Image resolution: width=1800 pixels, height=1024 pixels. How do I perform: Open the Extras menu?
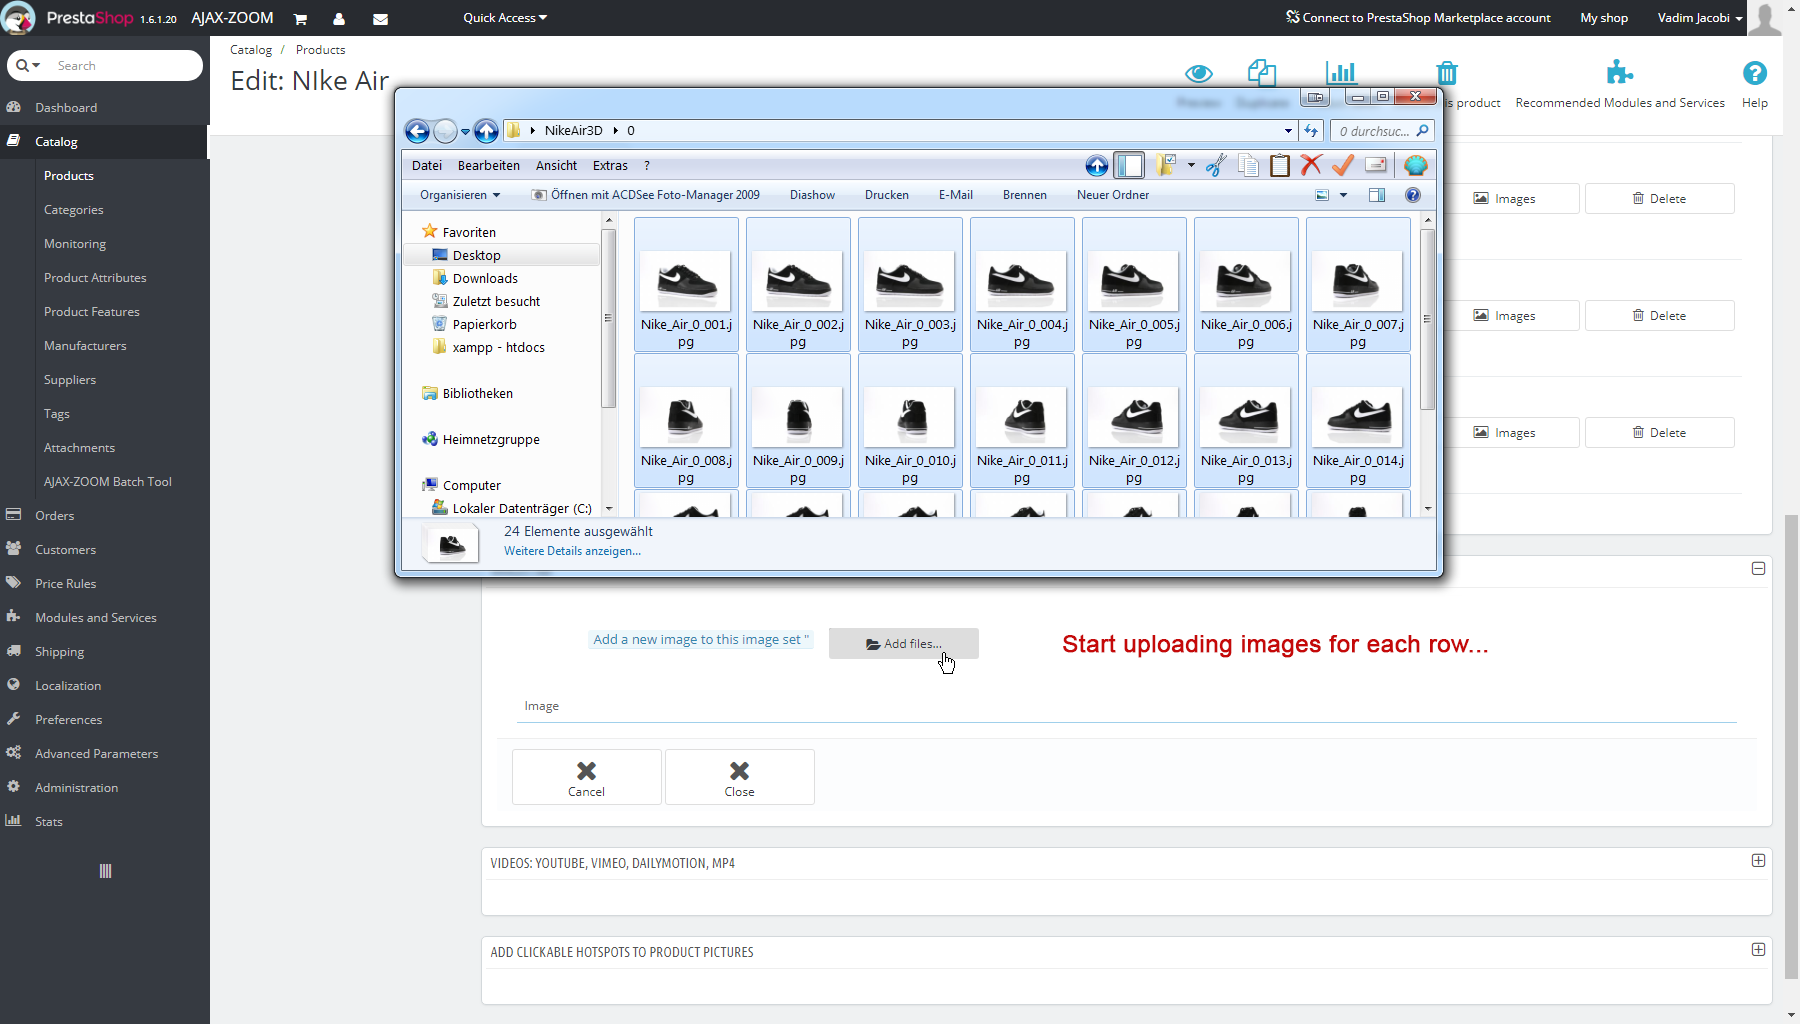(610, 166)
